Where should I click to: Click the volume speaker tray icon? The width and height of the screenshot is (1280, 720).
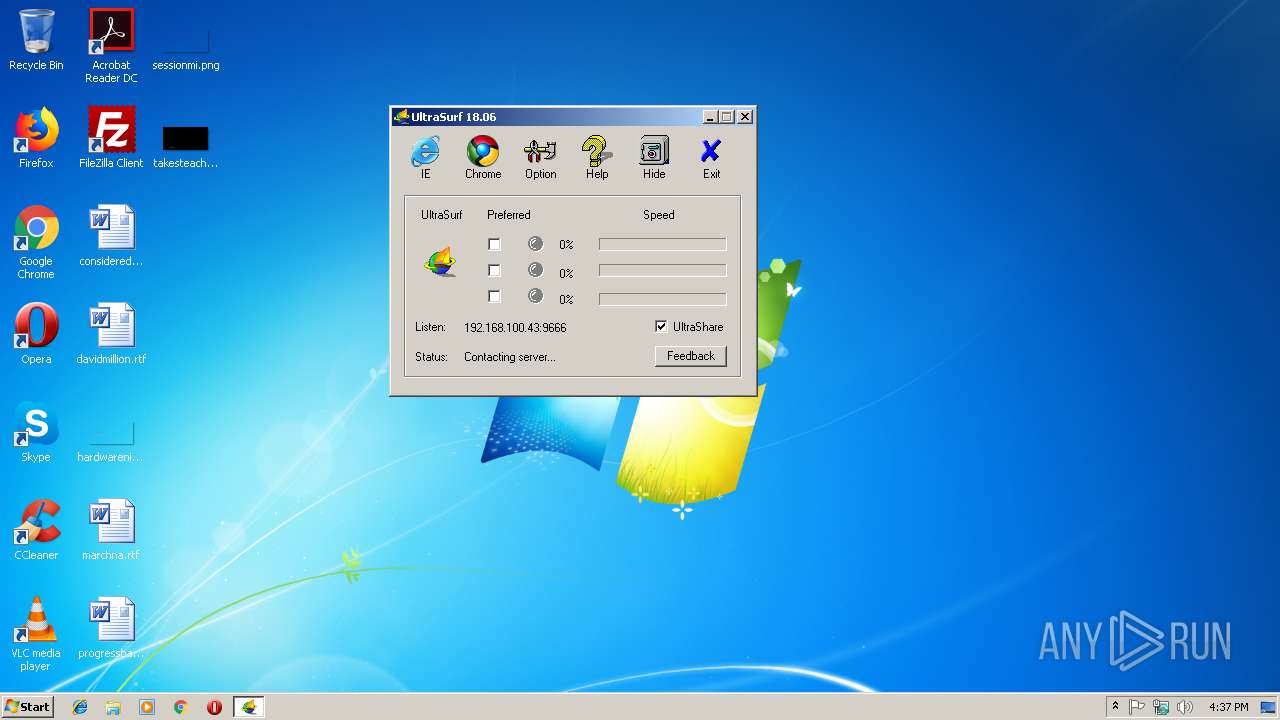(x=1185, y=707)
